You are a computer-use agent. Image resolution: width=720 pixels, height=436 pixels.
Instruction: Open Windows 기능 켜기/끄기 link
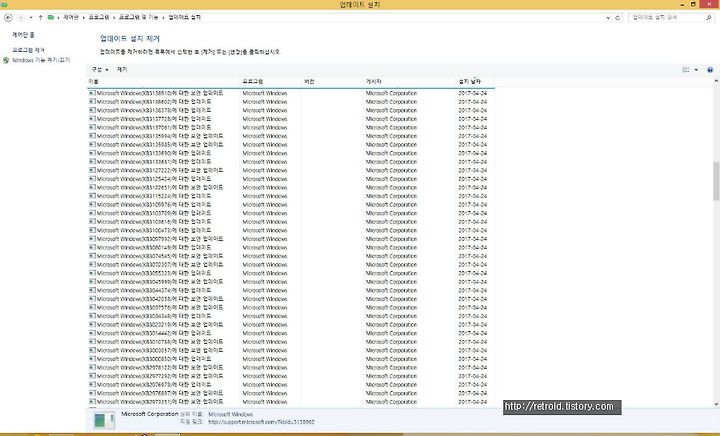(41, 60)
